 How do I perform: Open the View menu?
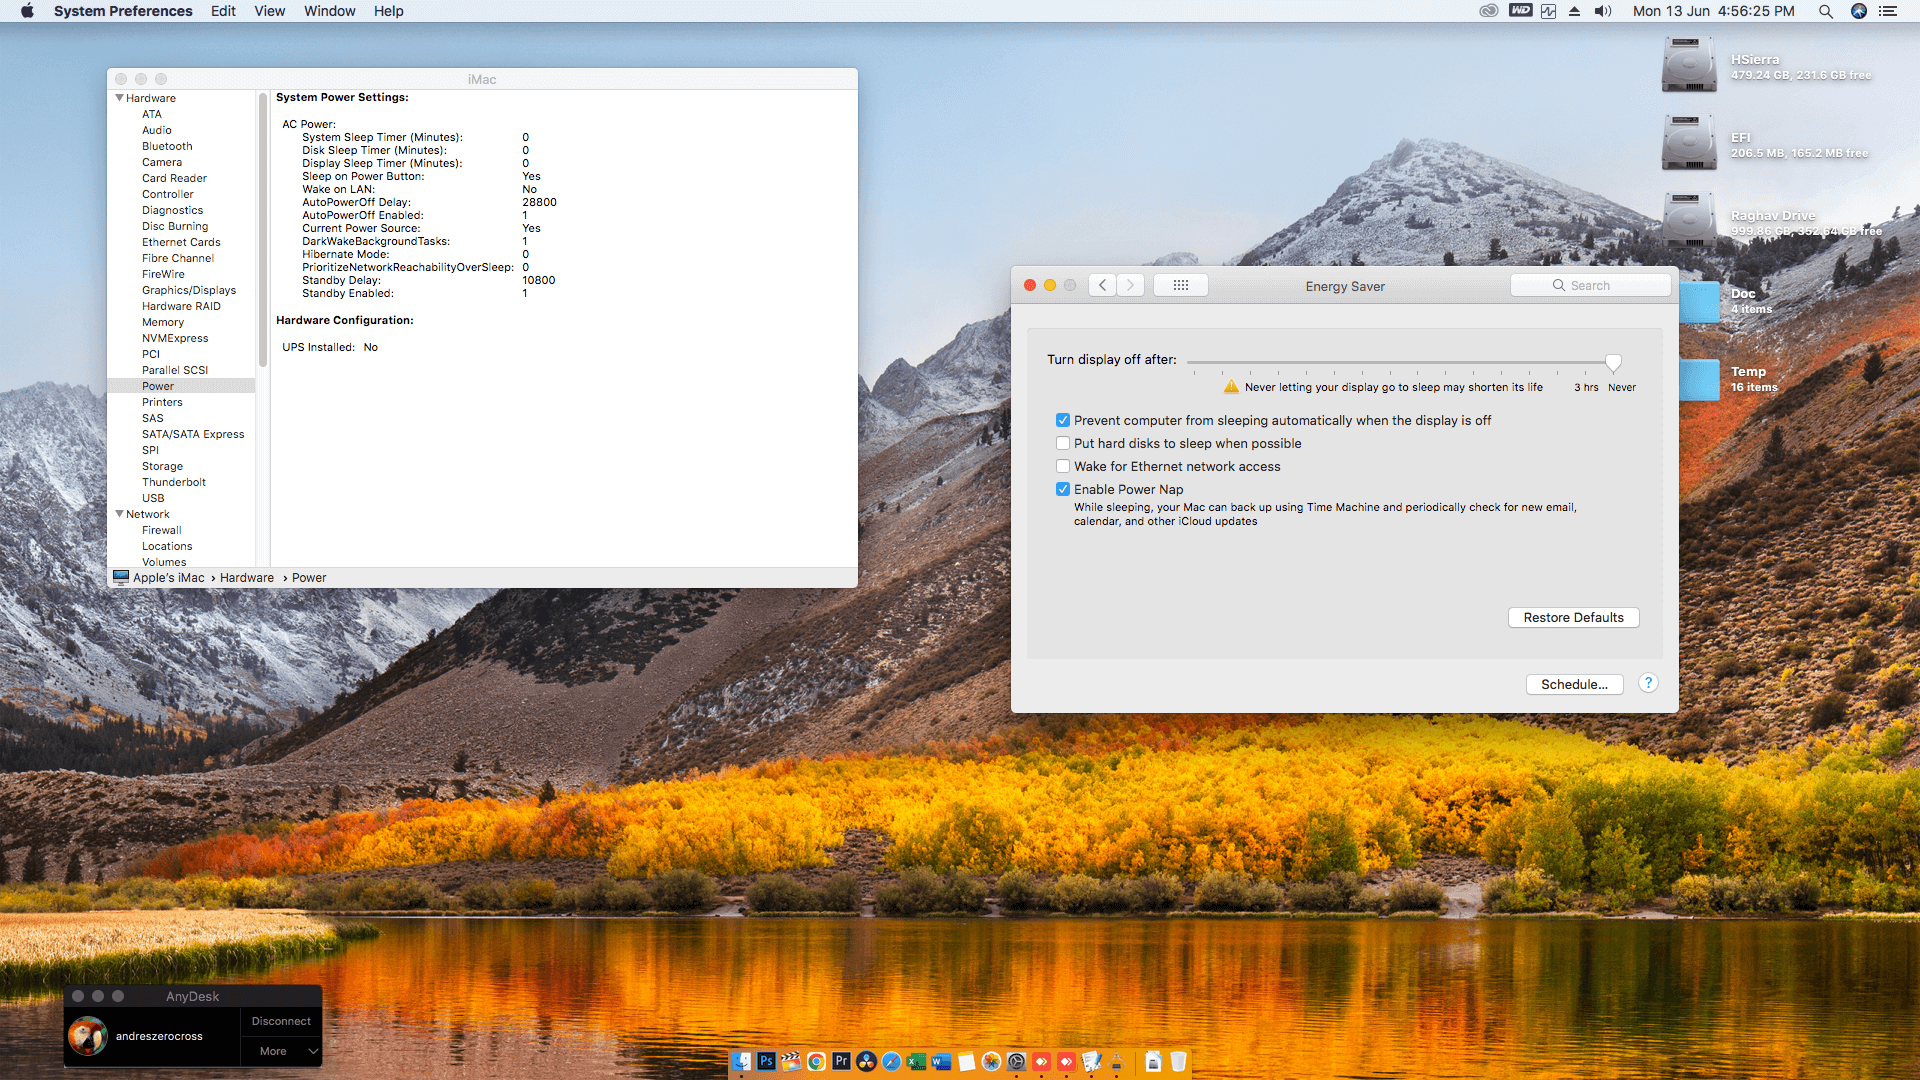[x=269, y=11]
